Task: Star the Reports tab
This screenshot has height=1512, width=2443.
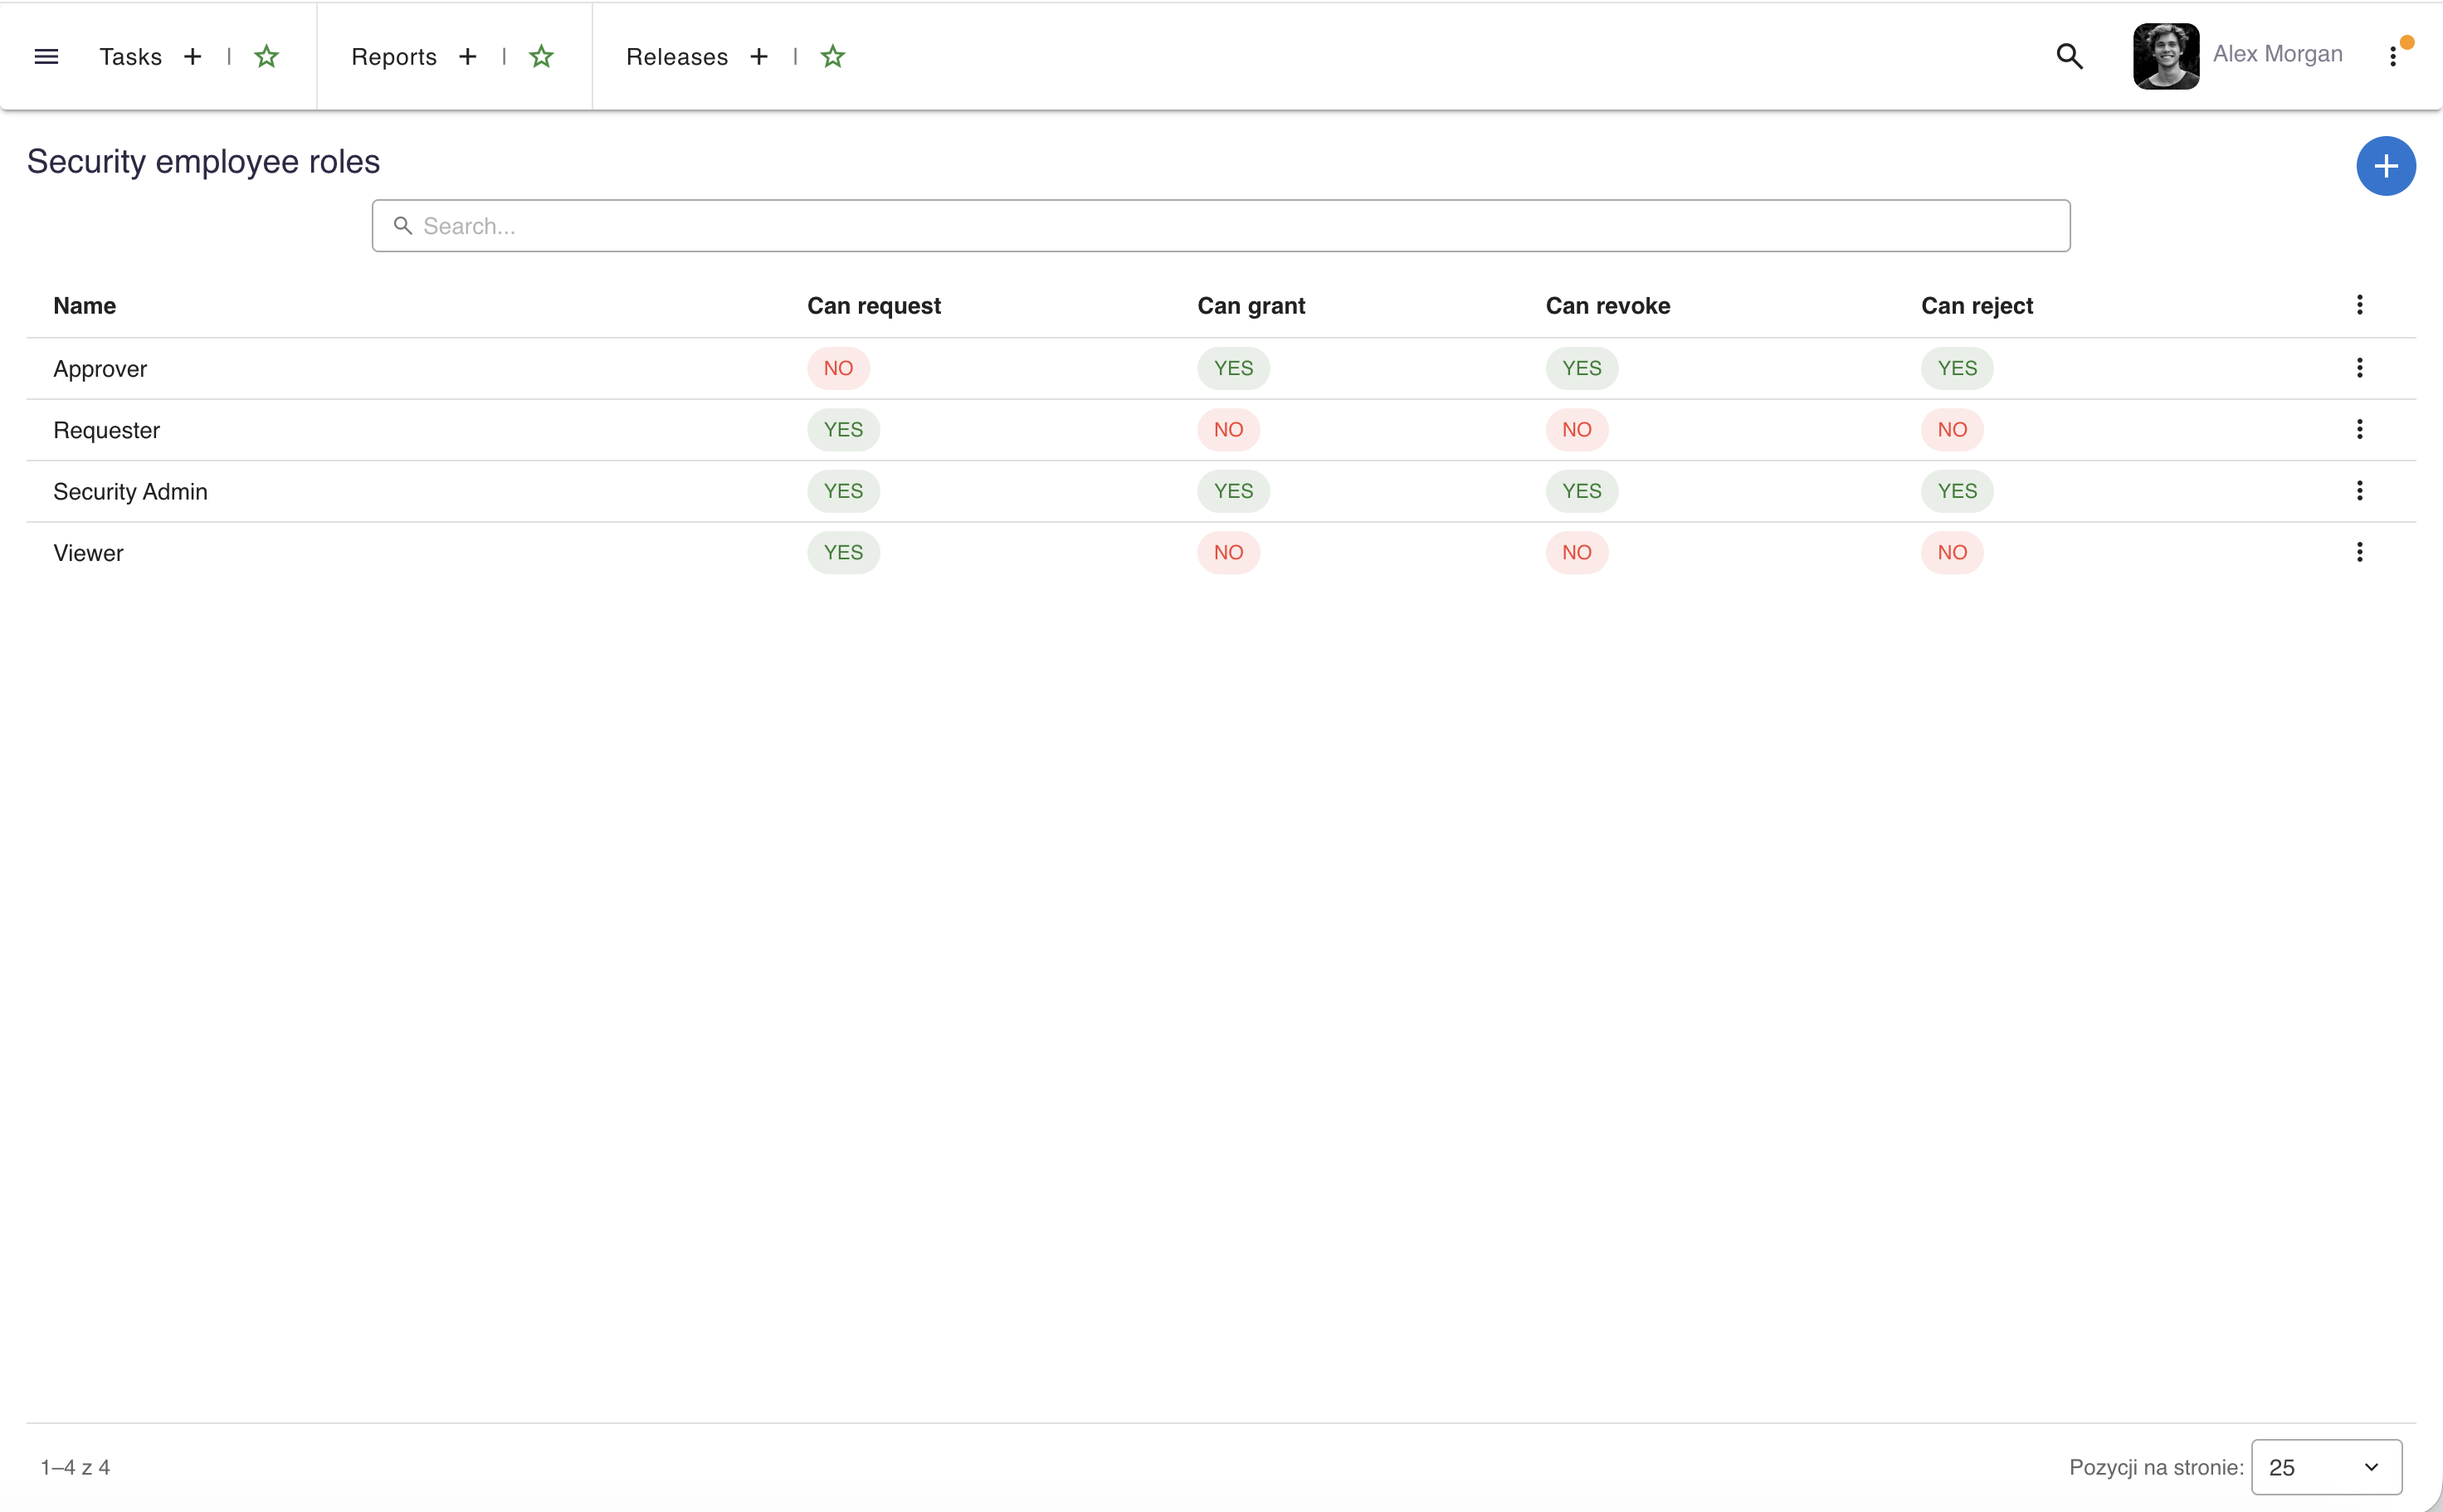Action: (x=541, y=56)
